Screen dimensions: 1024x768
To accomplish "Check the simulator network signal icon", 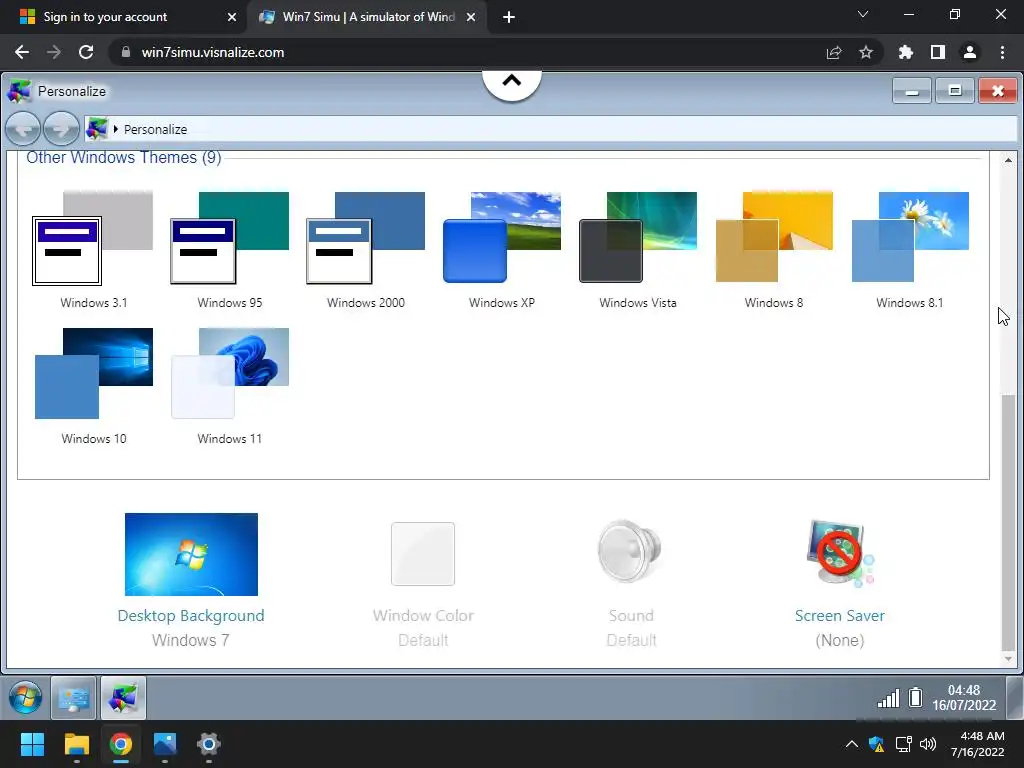I will click(888, 698).
